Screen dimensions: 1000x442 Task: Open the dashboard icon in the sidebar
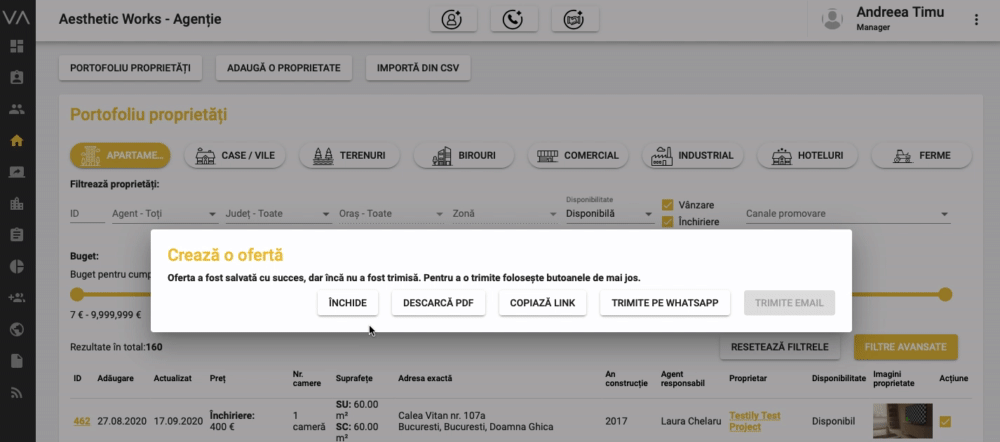pos(17,46)
